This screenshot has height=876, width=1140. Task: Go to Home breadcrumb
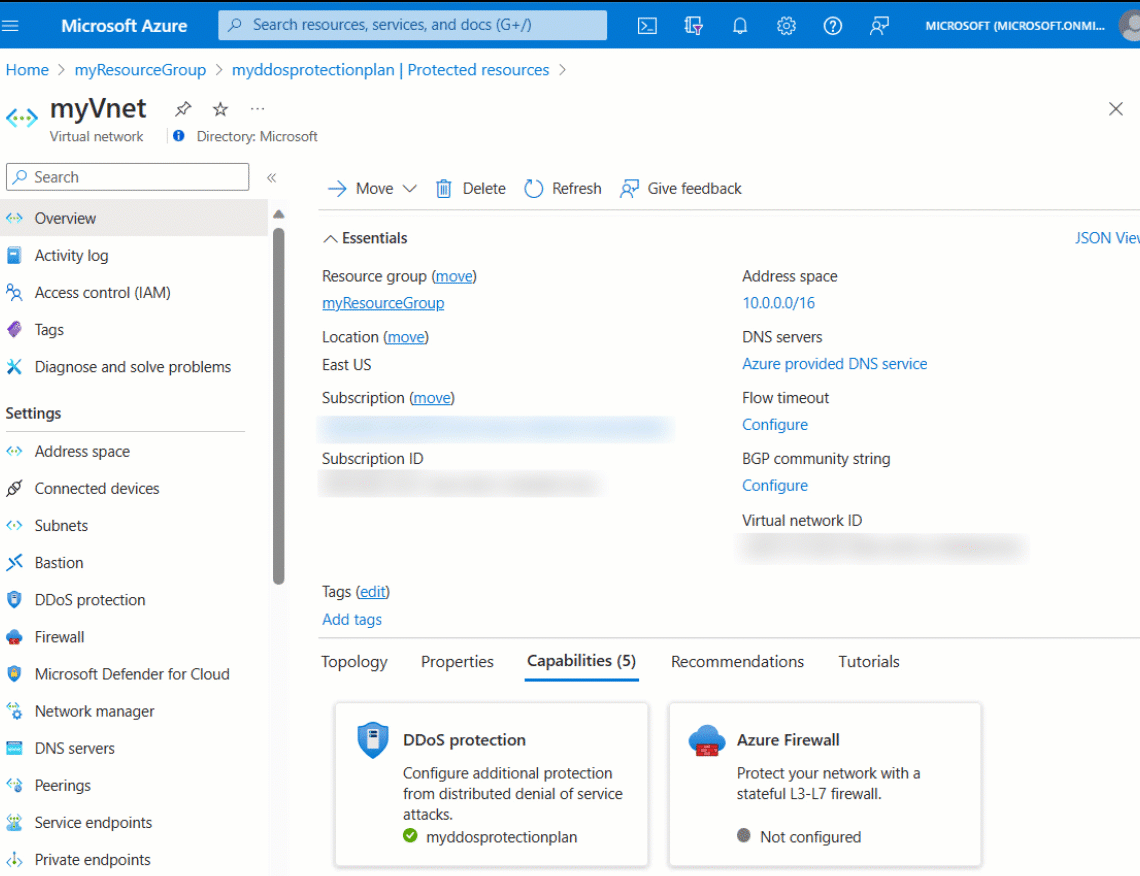click(27, 70)
